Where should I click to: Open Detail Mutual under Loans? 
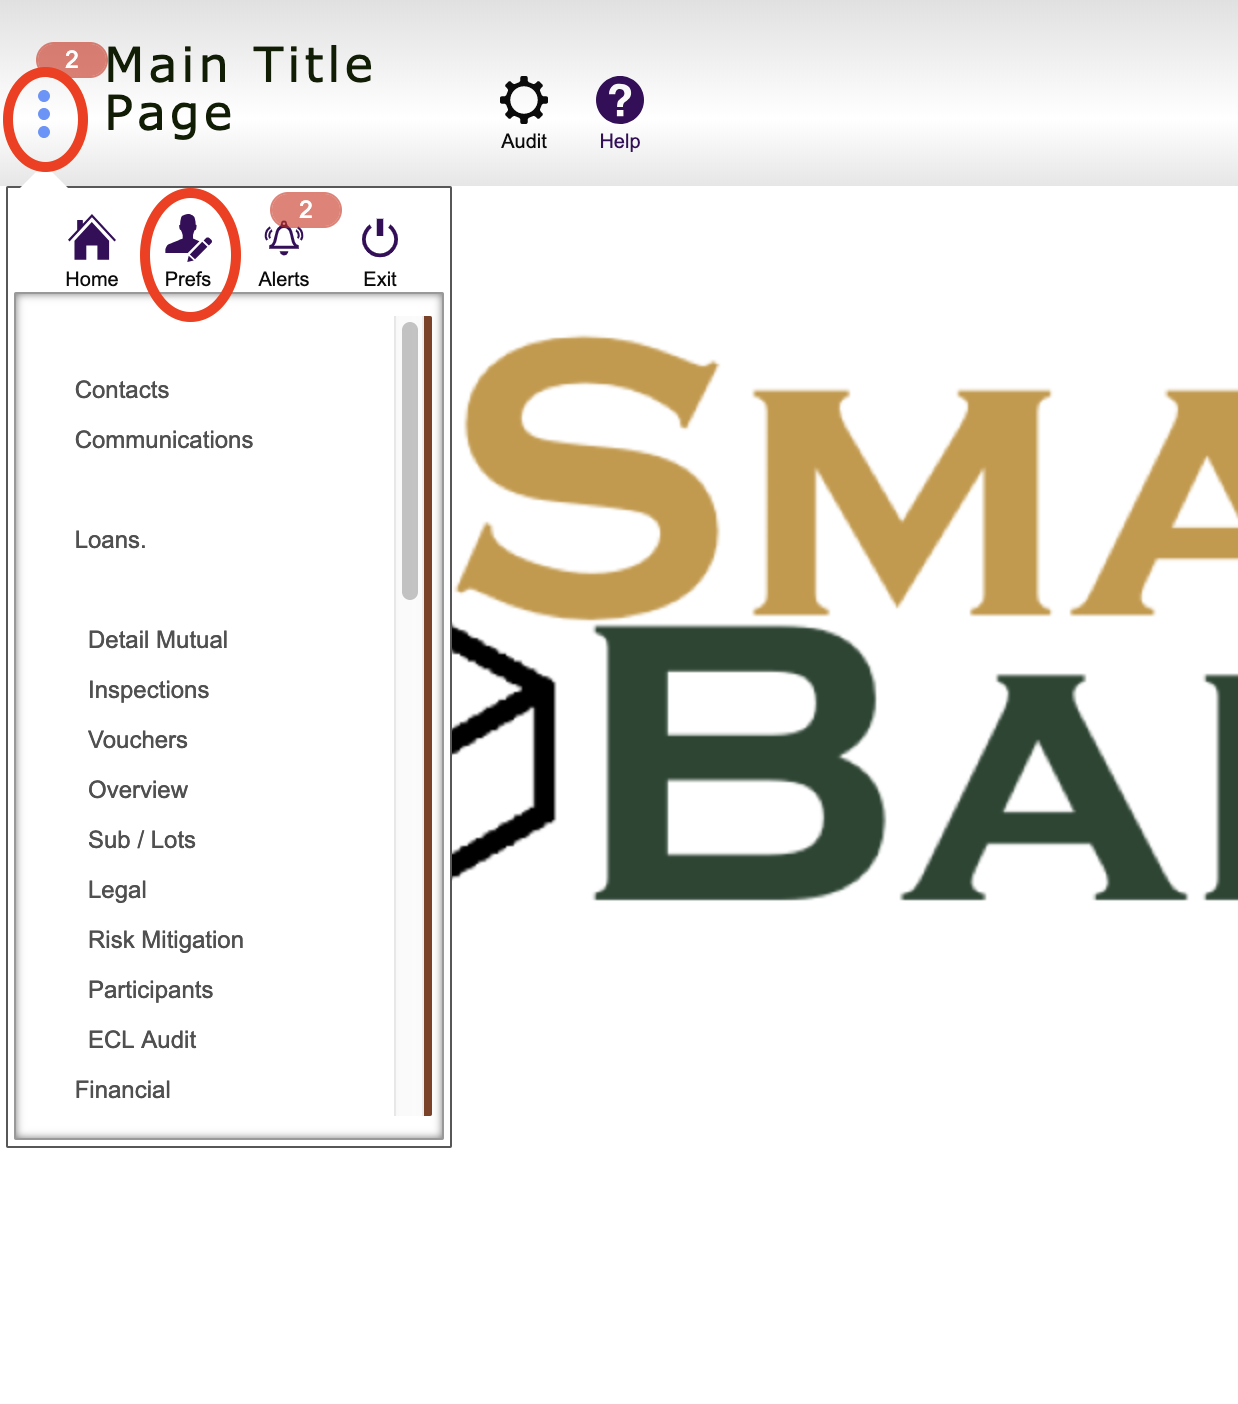(x=158, y=640)
